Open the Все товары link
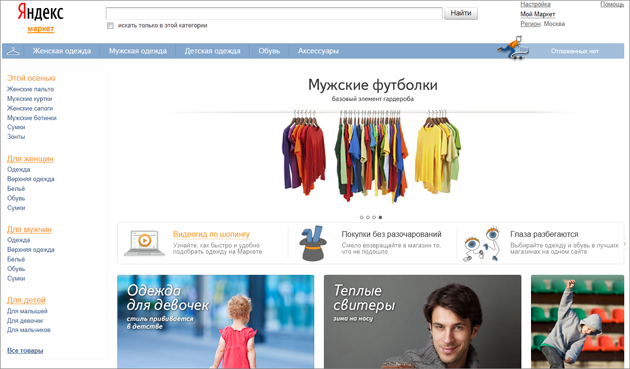 (x=25, y=351)
